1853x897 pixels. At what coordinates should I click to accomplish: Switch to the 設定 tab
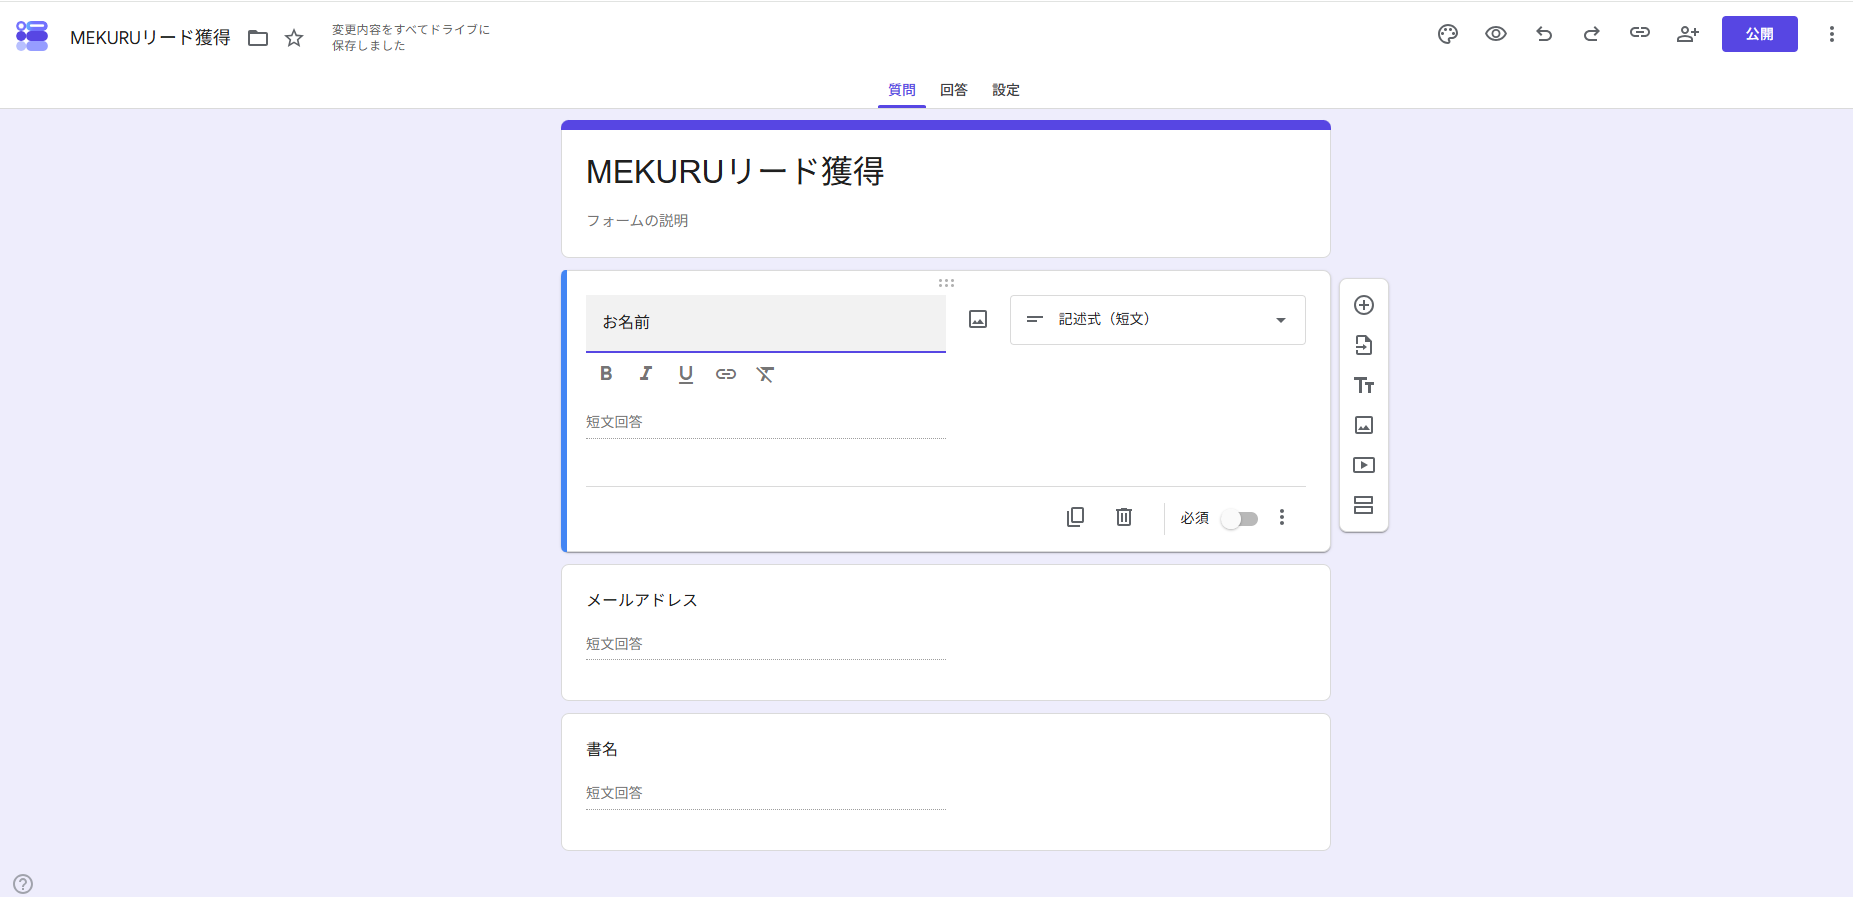point(1006,90)
